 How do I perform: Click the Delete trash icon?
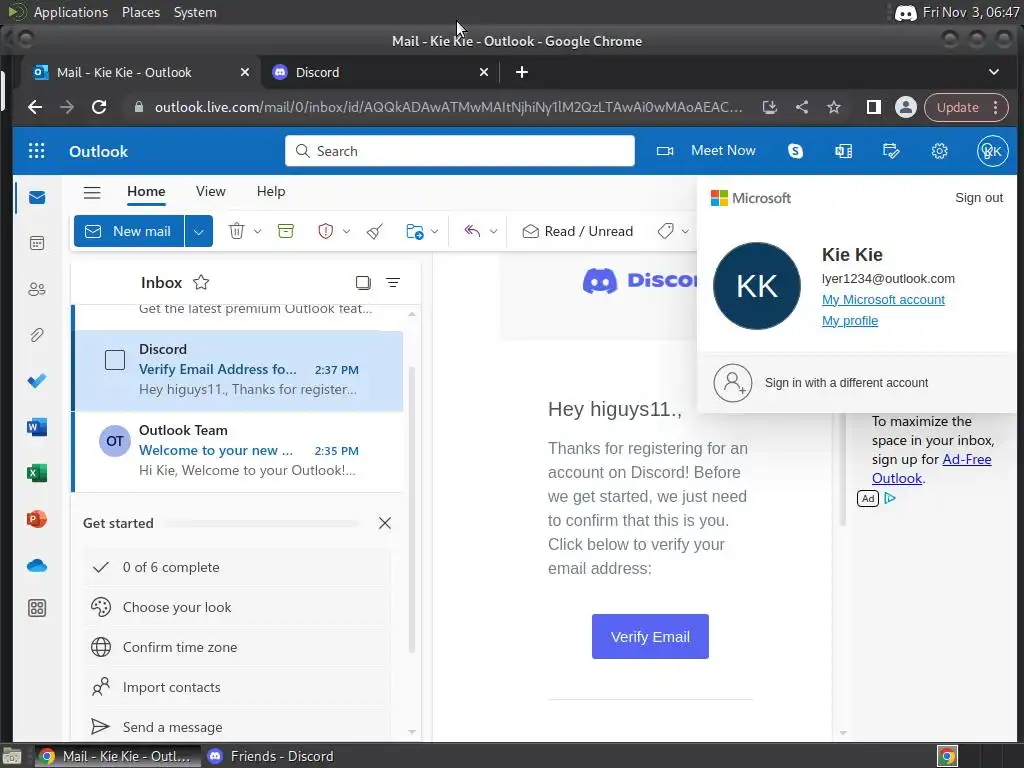click(x=236, y=231)
